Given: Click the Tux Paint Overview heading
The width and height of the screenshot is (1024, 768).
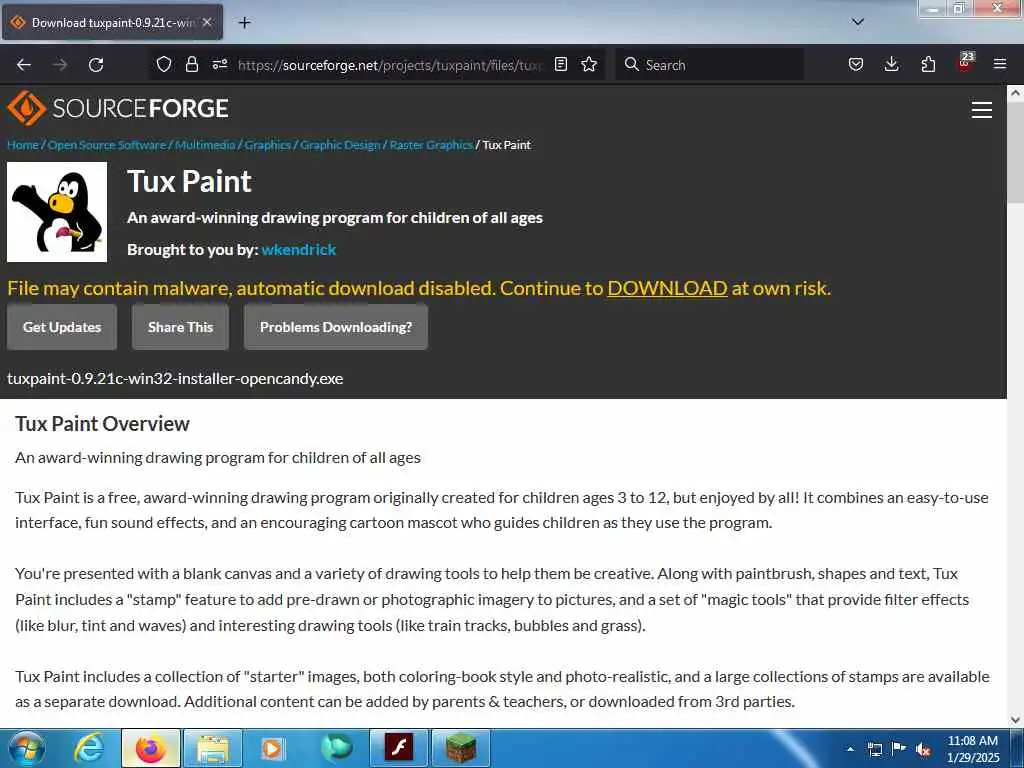Looking at the screenshot, I should (103, 424).
